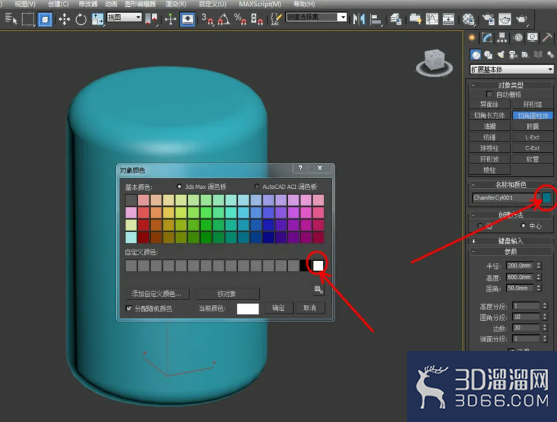
Task: Open Edit Named Selection Sets
Action: (276, 19)
